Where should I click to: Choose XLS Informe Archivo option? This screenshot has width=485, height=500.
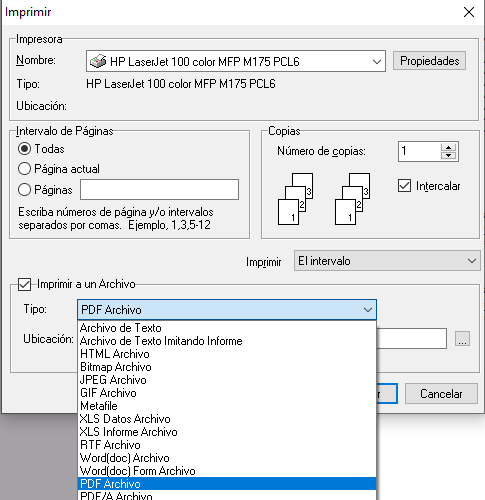[x=227, y=432]
